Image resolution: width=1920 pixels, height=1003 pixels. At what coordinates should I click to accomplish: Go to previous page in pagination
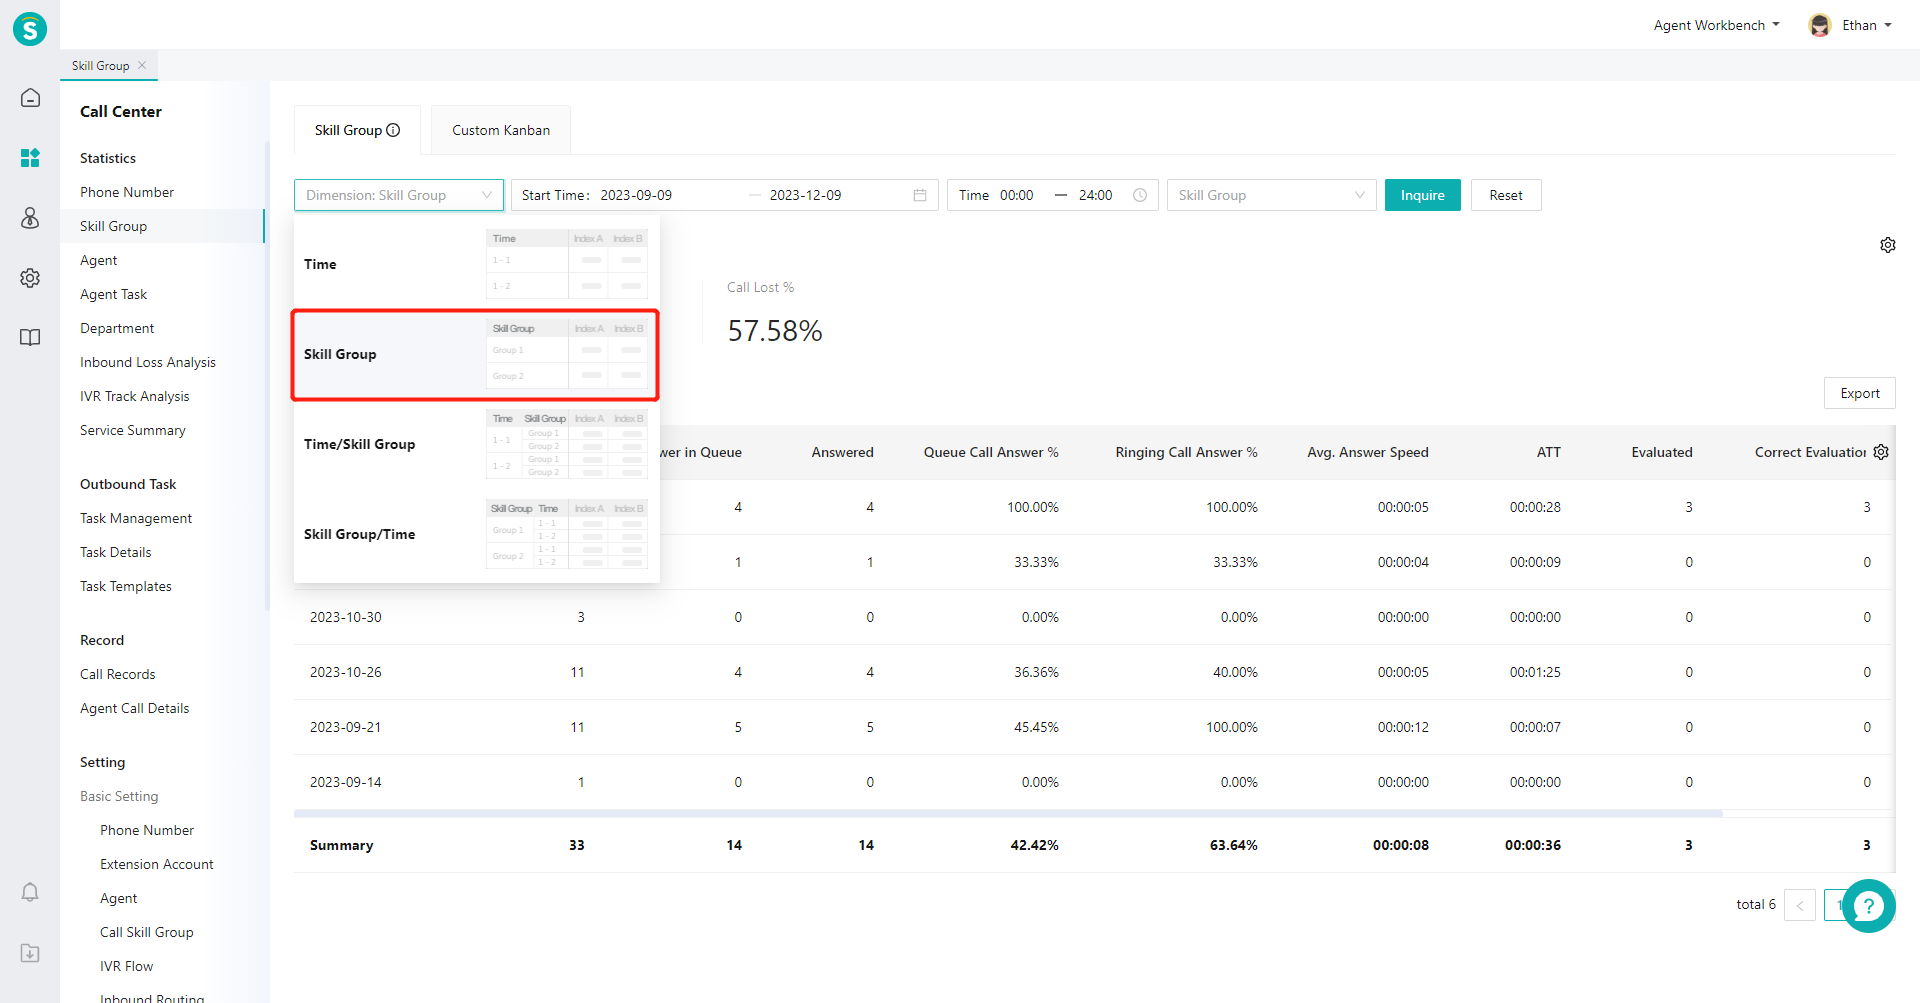point(1800,905)
